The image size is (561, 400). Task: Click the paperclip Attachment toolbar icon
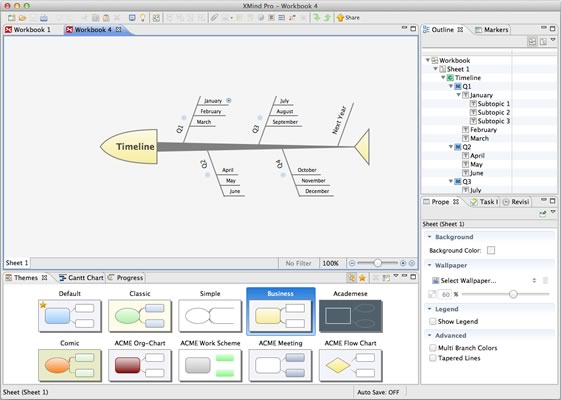[x=214, y=18]
